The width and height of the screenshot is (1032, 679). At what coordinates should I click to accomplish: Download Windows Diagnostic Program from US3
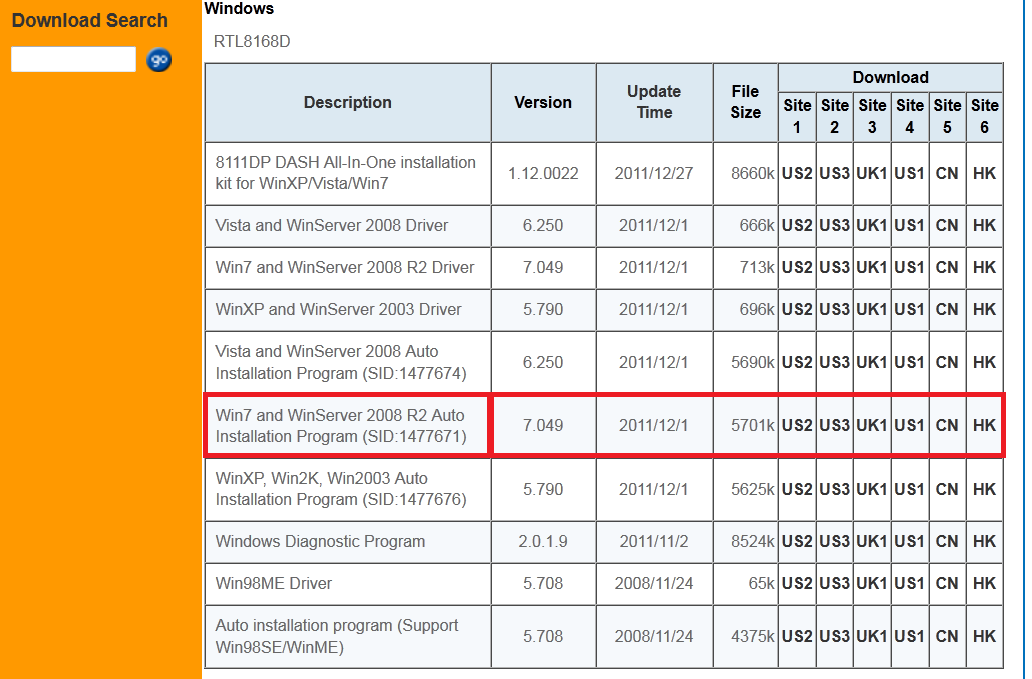835,541
